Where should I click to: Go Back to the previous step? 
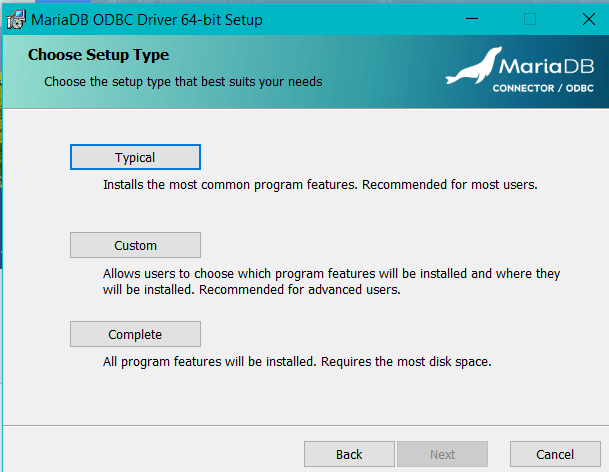click(349, 454)
